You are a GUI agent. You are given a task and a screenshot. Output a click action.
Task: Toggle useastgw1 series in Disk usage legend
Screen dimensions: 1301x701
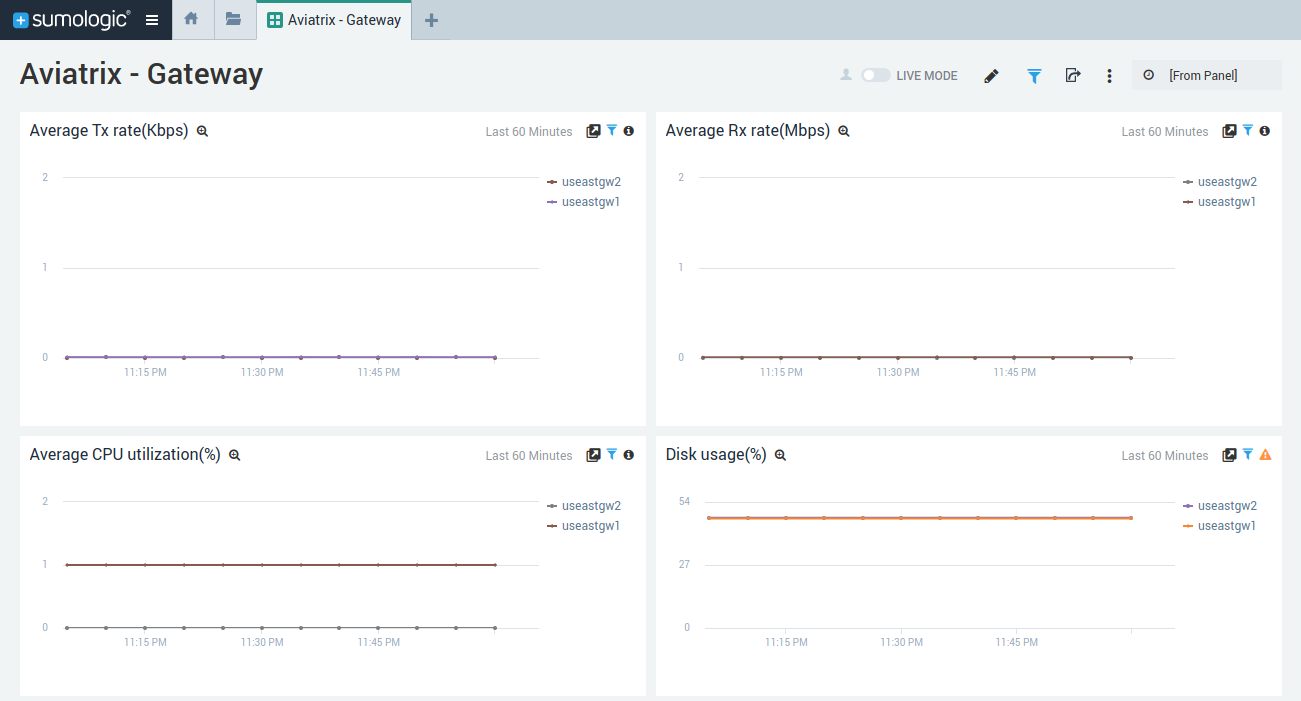pos(1220,526)
